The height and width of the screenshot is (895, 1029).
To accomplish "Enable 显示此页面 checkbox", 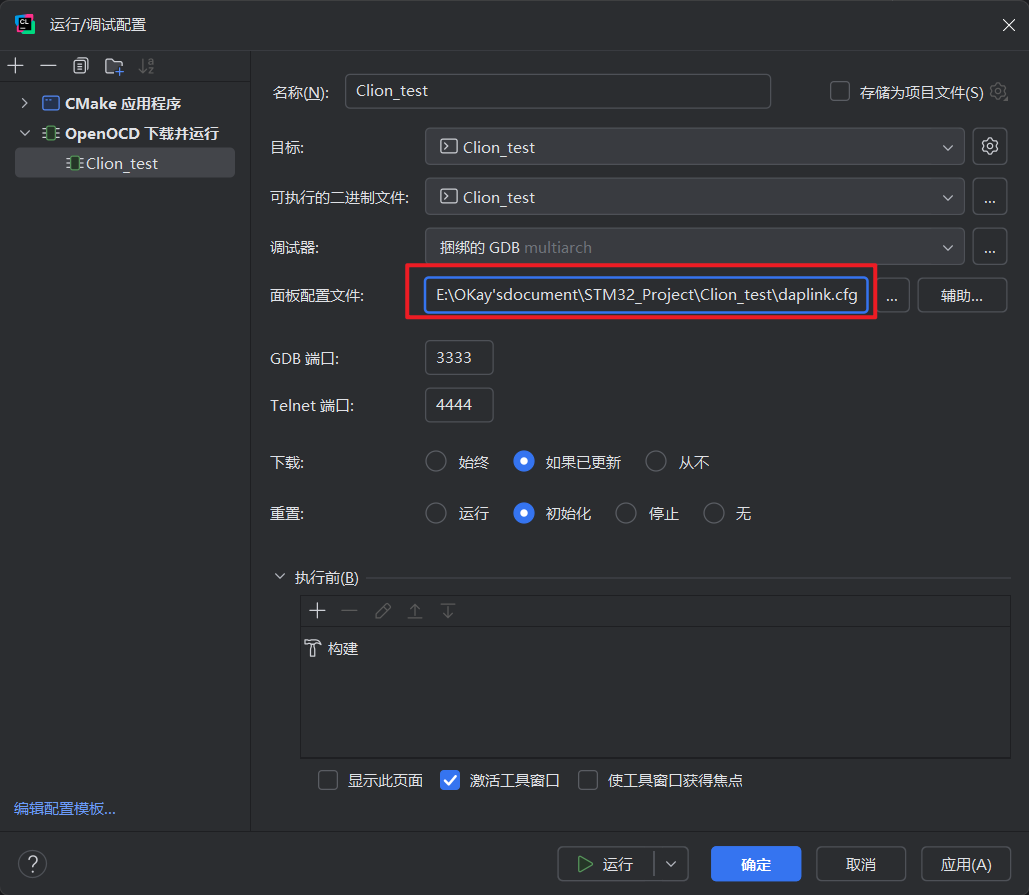I will 328,780.
